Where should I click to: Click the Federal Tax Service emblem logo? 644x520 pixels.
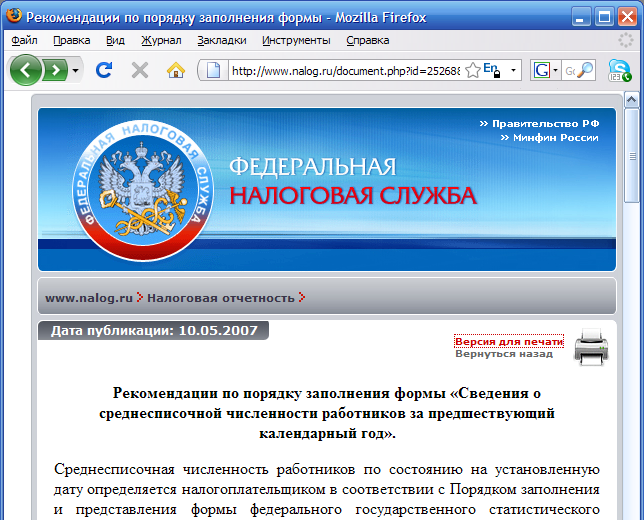(143, 190)
